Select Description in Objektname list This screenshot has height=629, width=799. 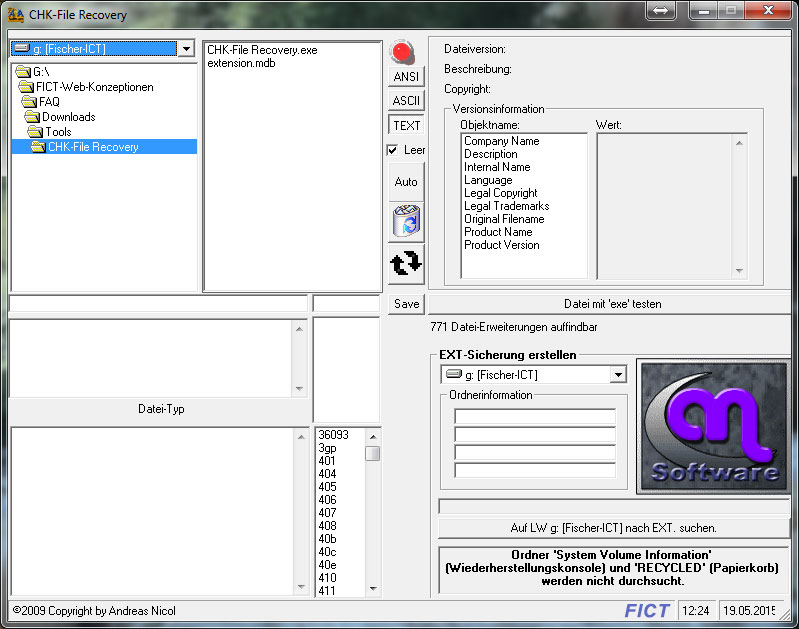pyautogui.click(x=490, y=154)
